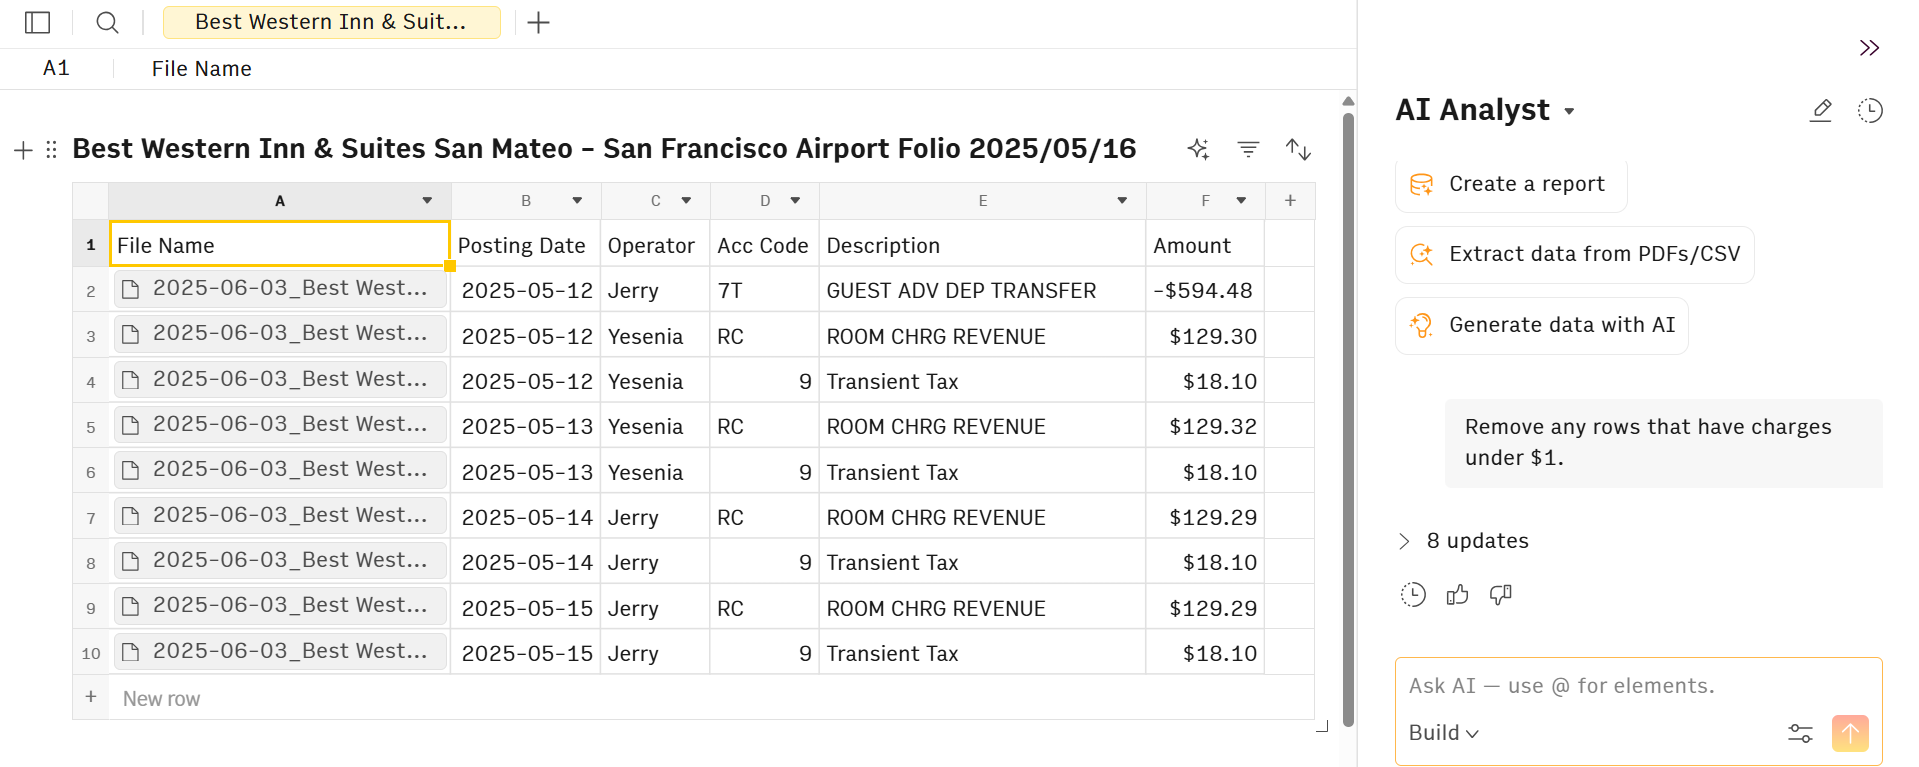Start a new chat with pencil icon

click(1821, 110)
